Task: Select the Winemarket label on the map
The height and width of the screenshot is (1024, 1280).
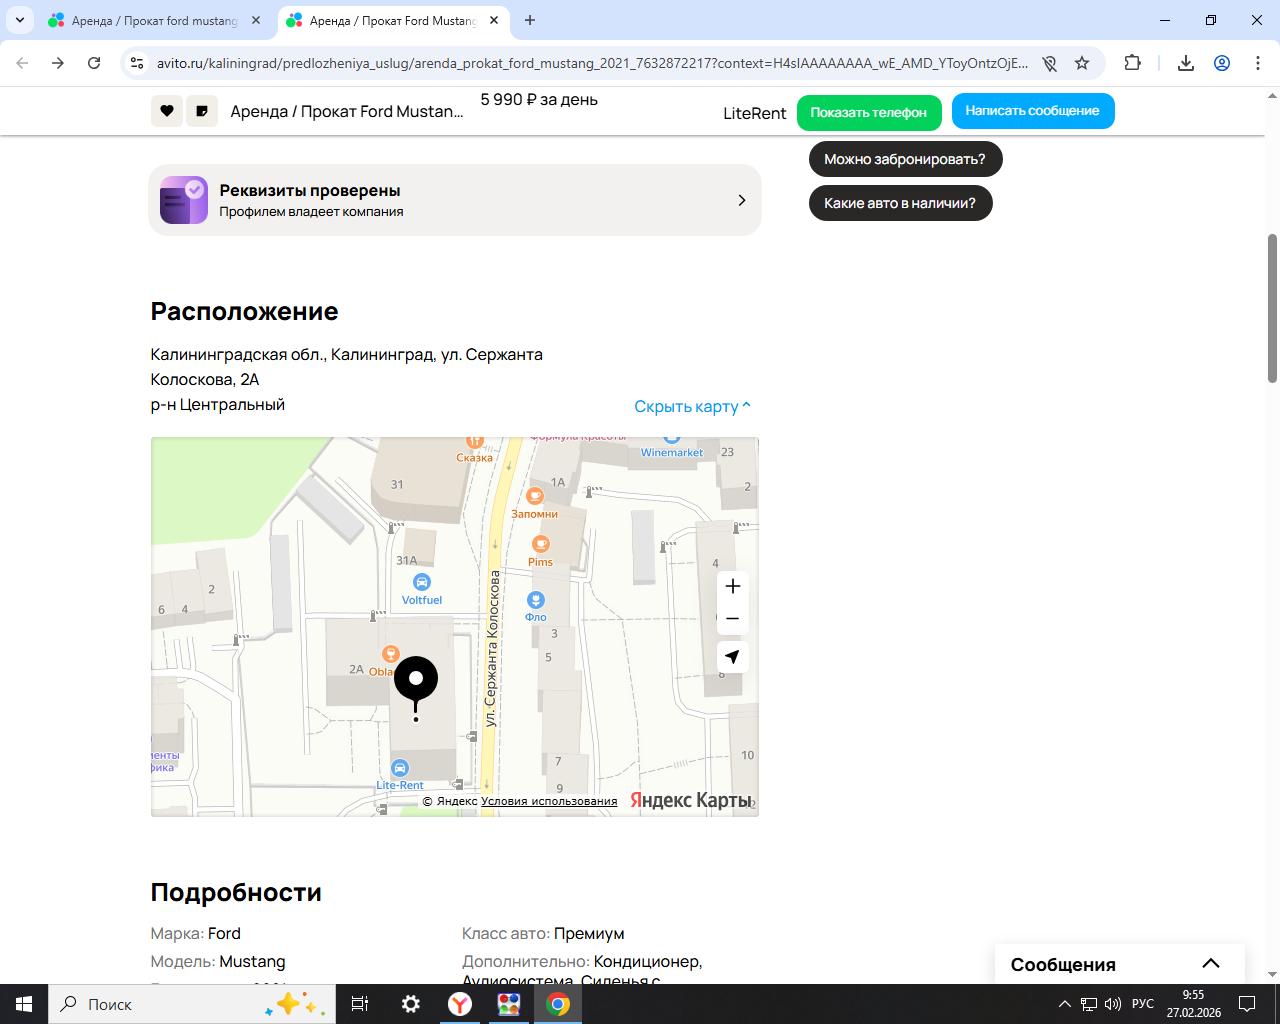Action: (672, 453)
